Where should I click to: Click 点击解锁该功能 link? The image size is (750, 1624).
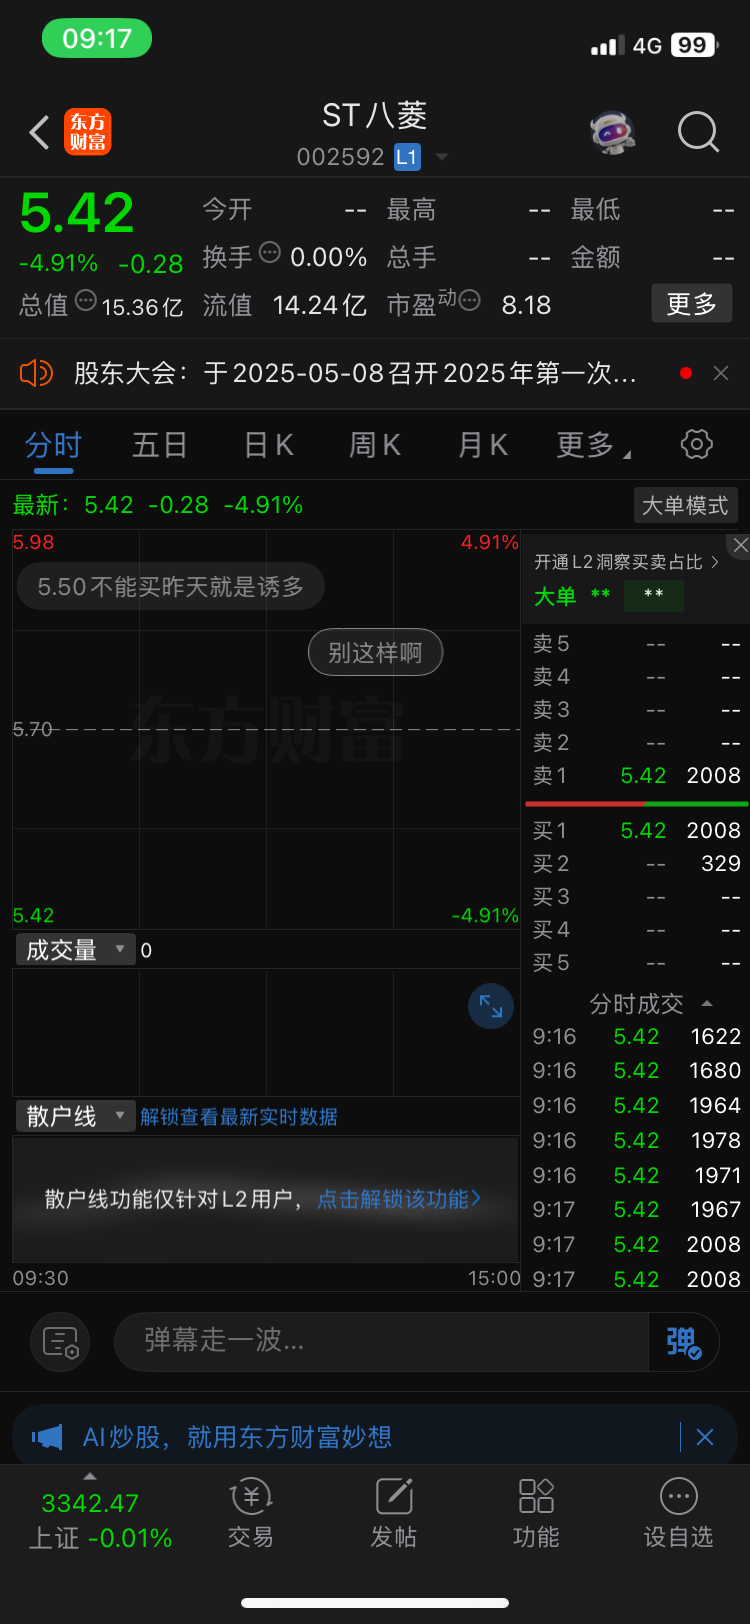point(399,1198)
